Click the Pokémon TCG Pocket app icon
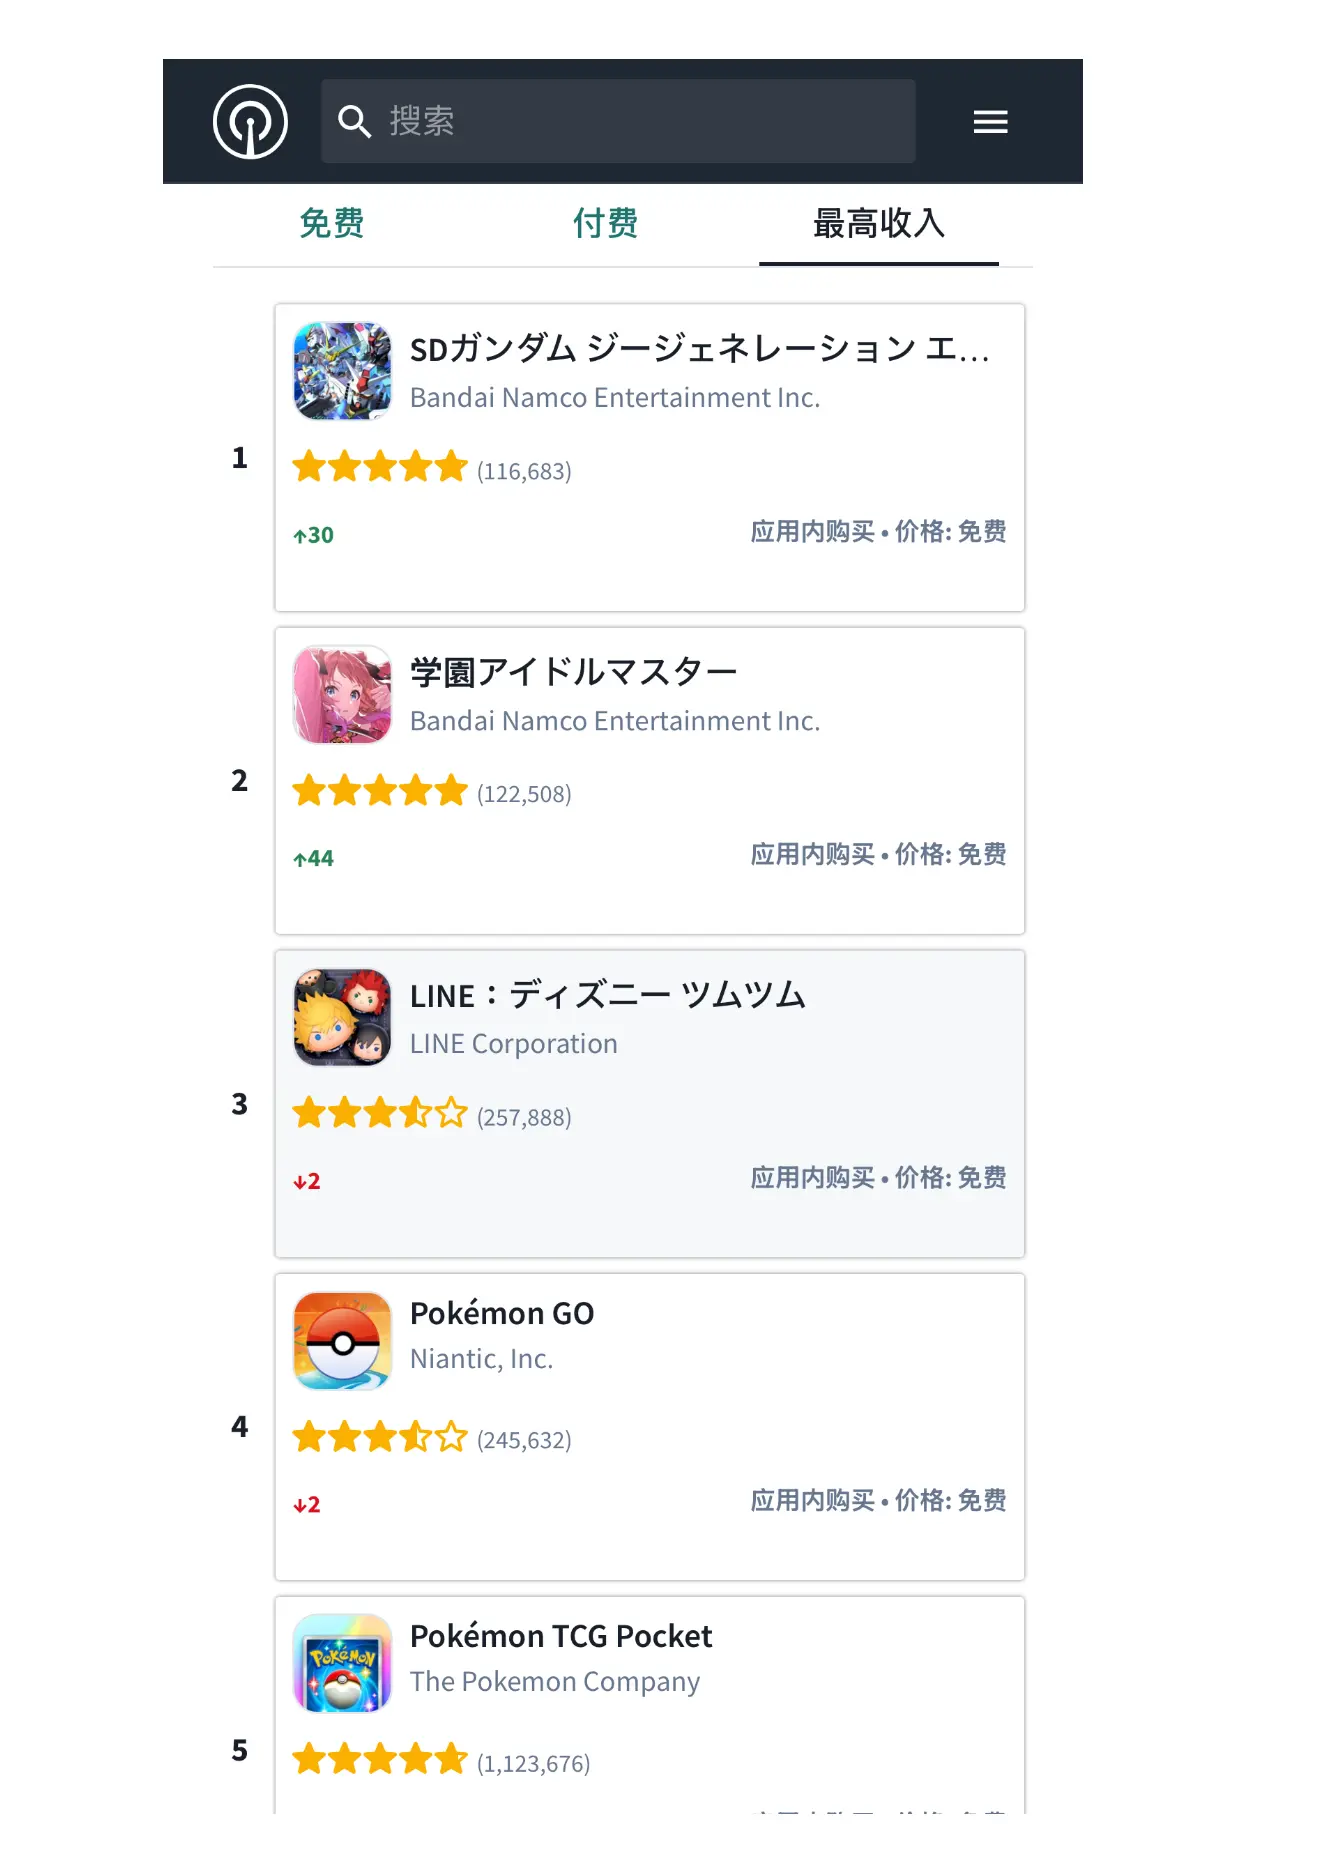The height and width of the screenshot is (1853, 1320). pyautogui.click(x=342, y=1663)
